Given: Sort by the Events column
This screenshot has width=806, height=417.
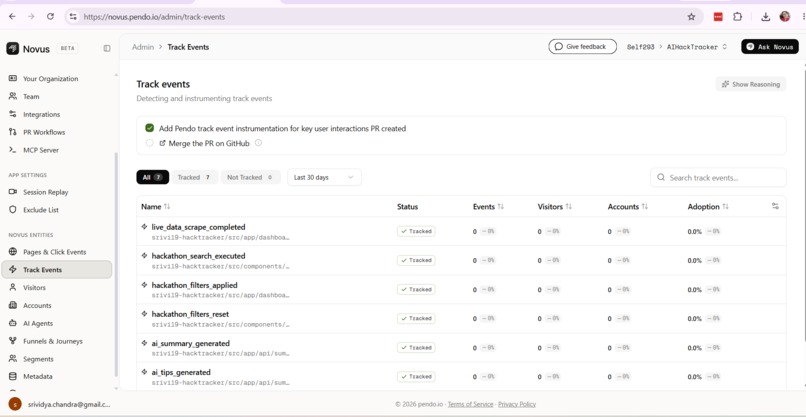Looking at the screenshot, I should click(488, 207).
